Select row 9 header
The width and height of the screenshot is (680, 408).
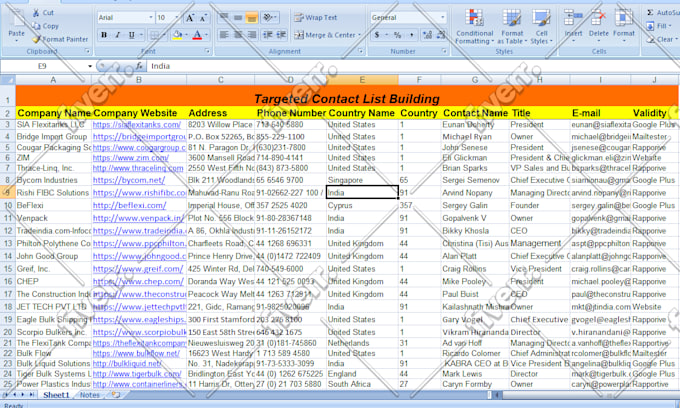coord(8,193)
